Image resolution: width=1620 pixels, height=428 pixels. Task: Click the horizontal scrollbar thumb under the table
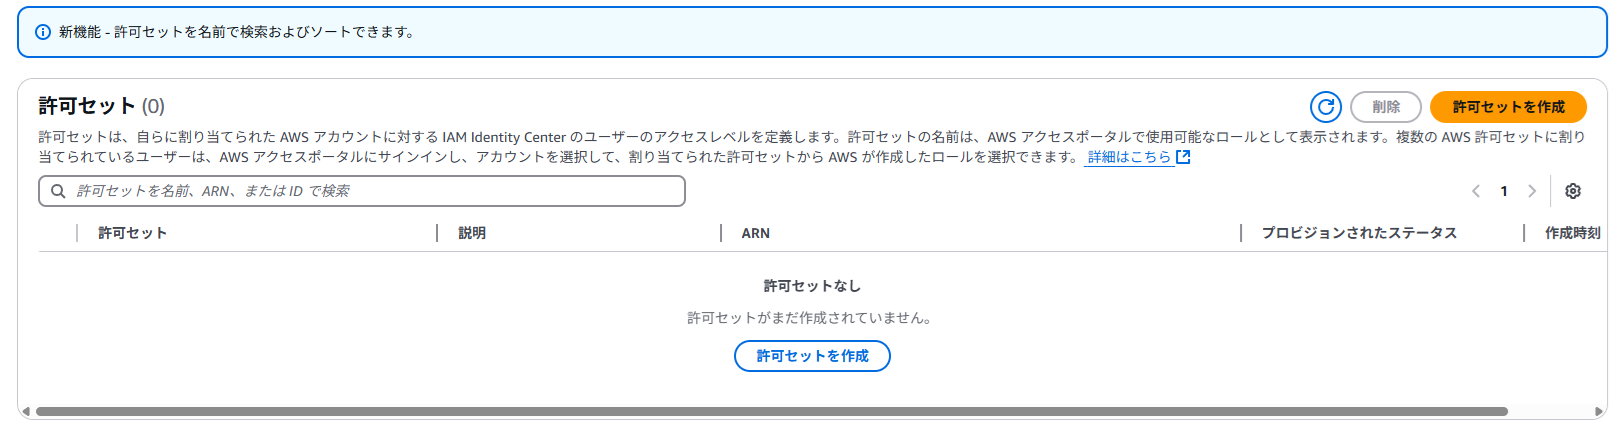(771, 411)
